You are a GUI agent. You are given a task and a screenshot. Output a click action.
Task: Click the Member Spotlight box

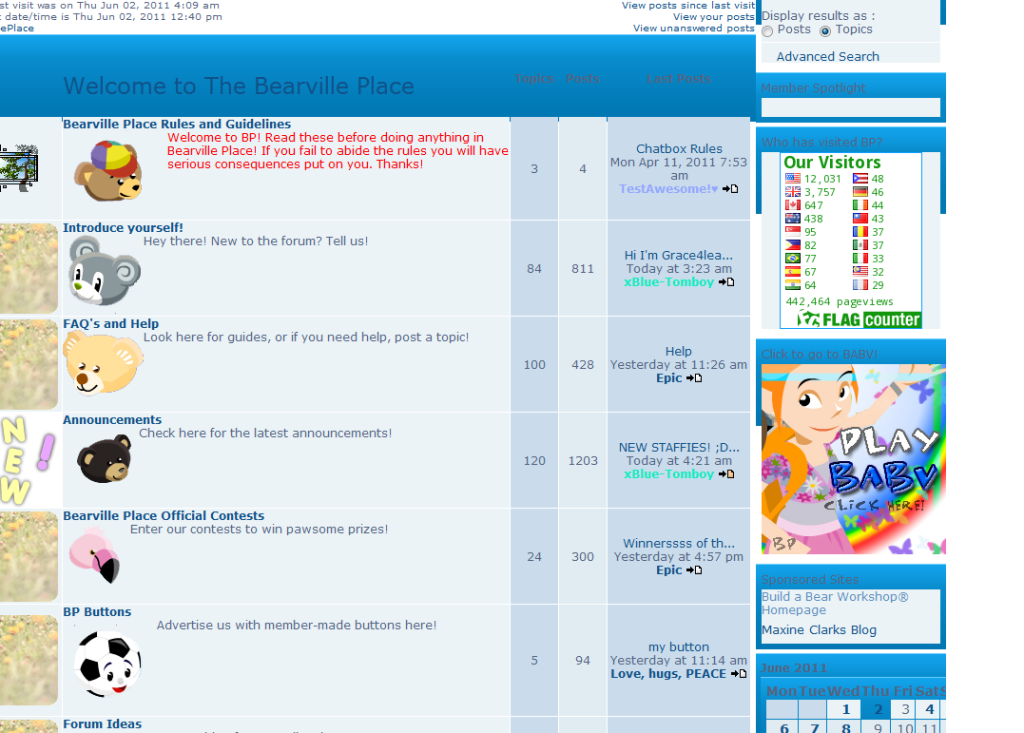tap(850, 107)
